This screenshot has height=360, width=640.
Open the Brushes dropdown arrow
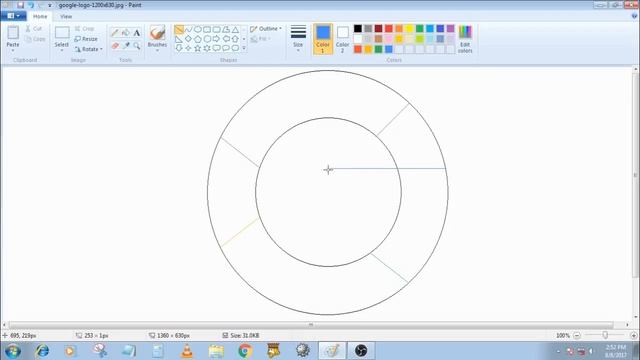point(157,50)
